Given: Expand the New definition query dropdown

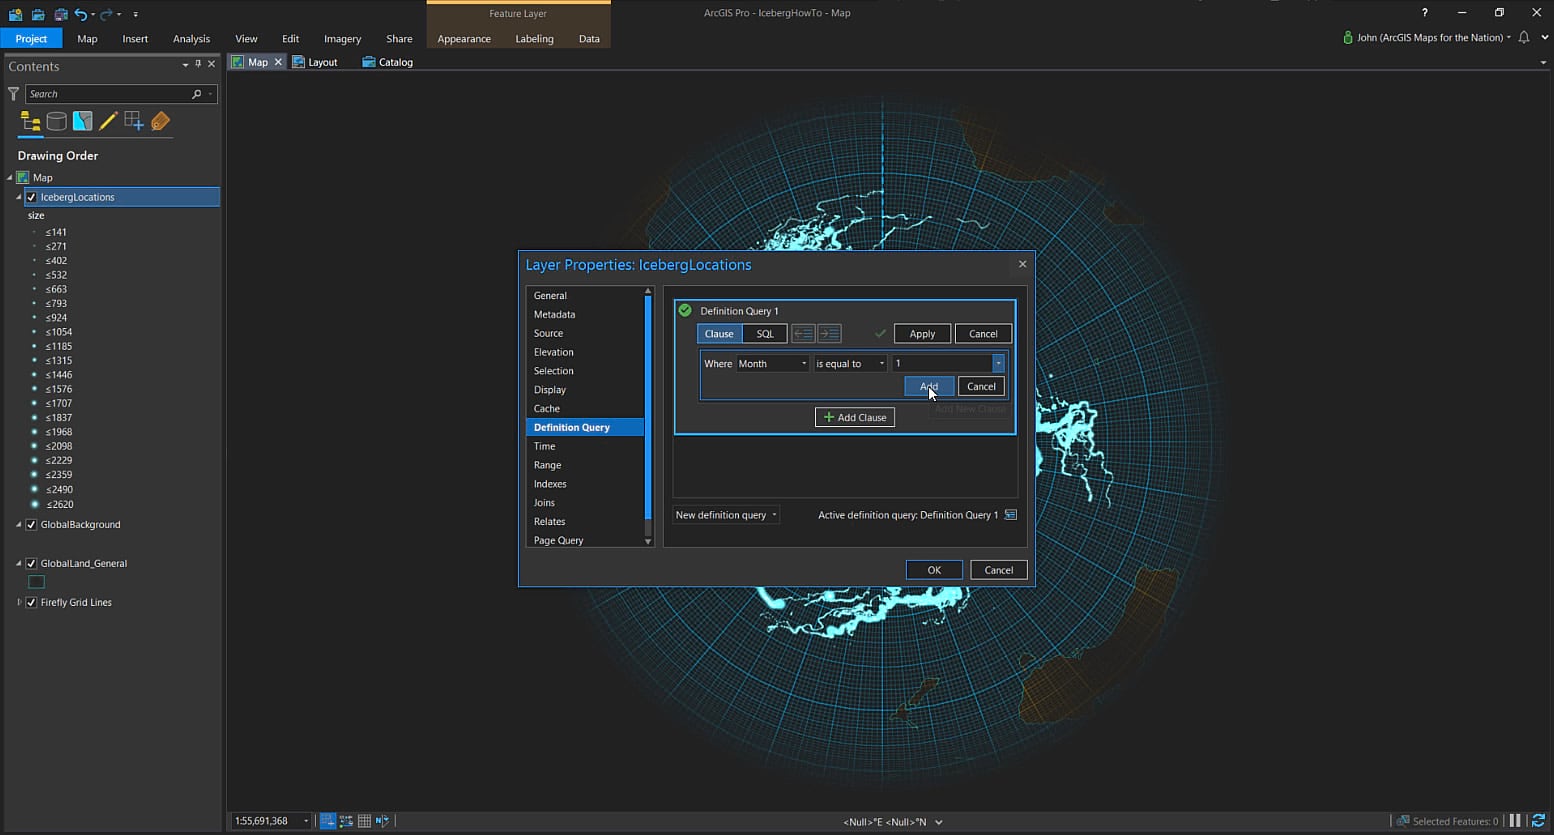Looking at the screenshot, I should 726,515.
